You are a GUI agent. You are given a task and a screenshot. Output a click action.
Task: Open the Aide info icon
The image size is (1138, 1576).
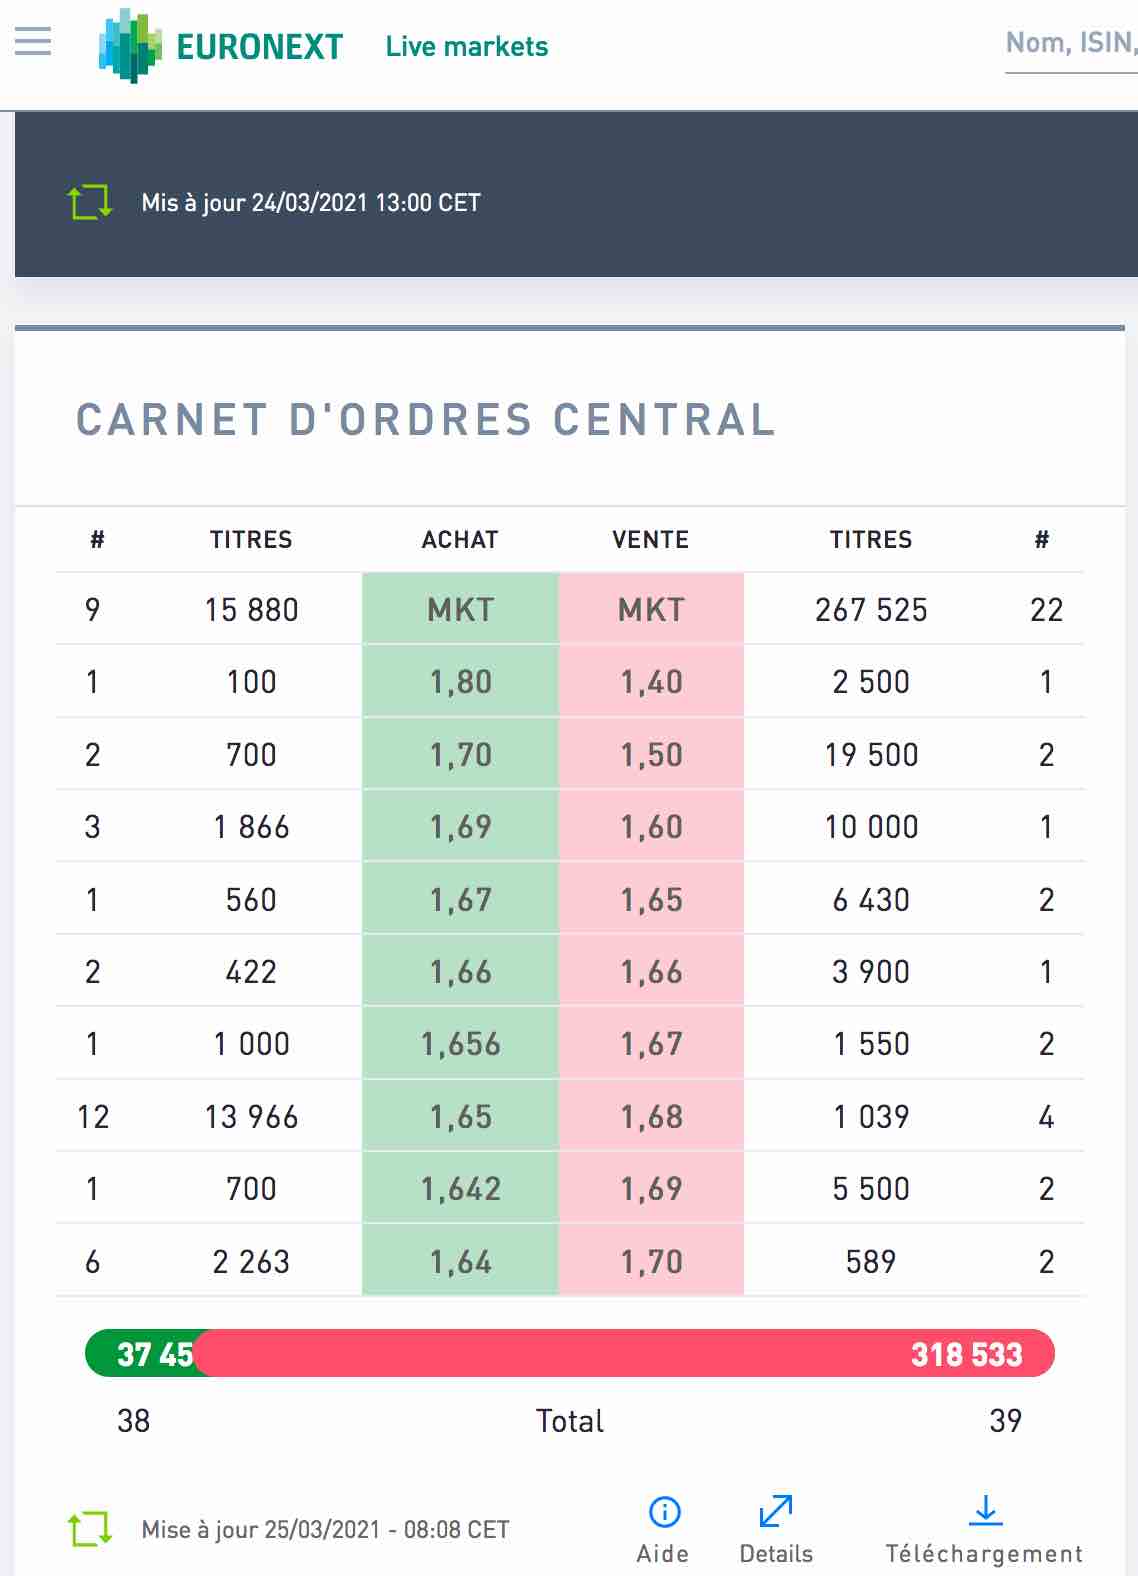[664, 1512]
